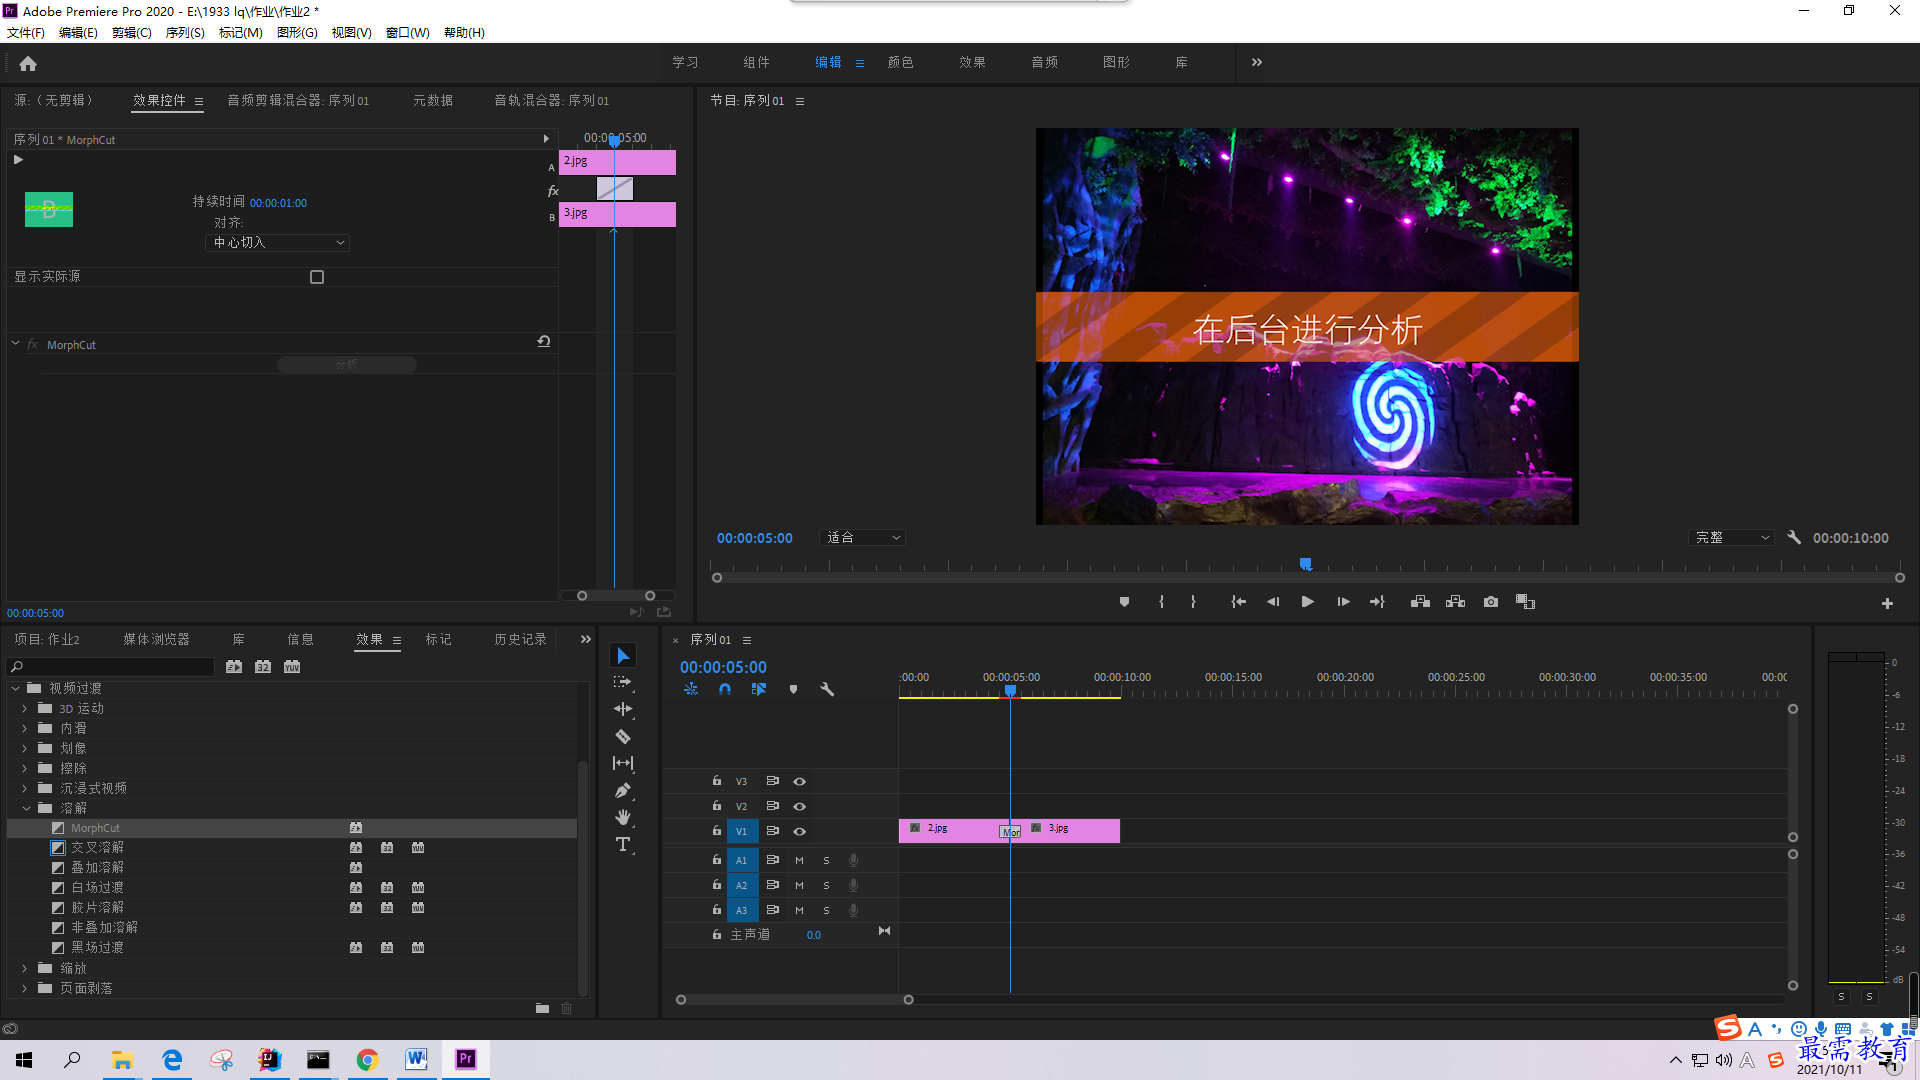Select the Pen tool

[623, 790]
